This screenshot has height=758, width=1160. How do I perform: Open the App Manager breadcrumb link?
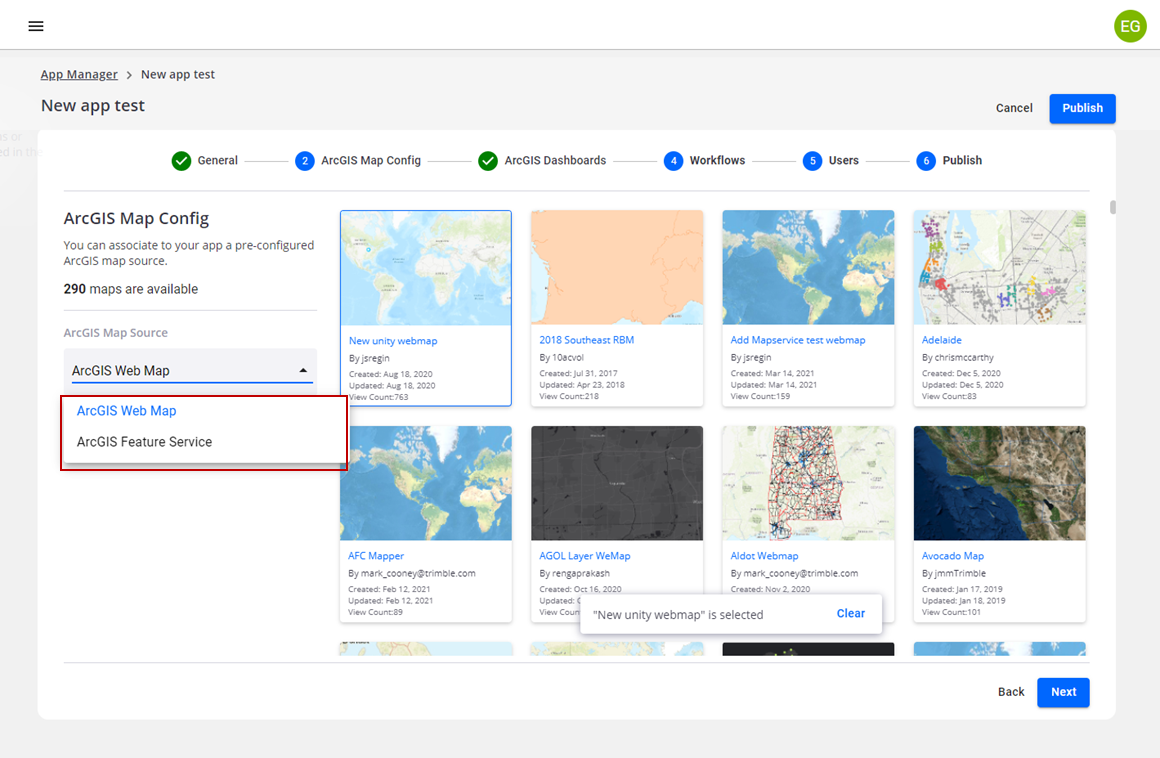79,75
